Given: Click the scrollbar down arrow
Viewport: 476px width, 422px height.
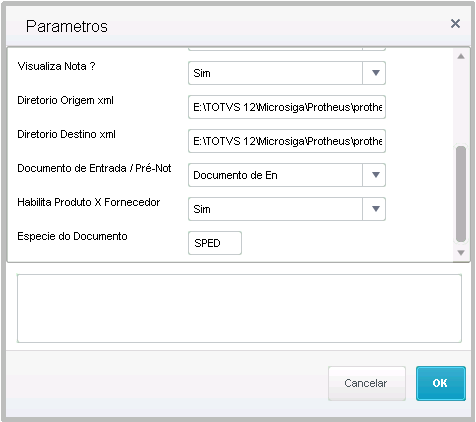Looking at the screenshot, I should pos(461,253).
